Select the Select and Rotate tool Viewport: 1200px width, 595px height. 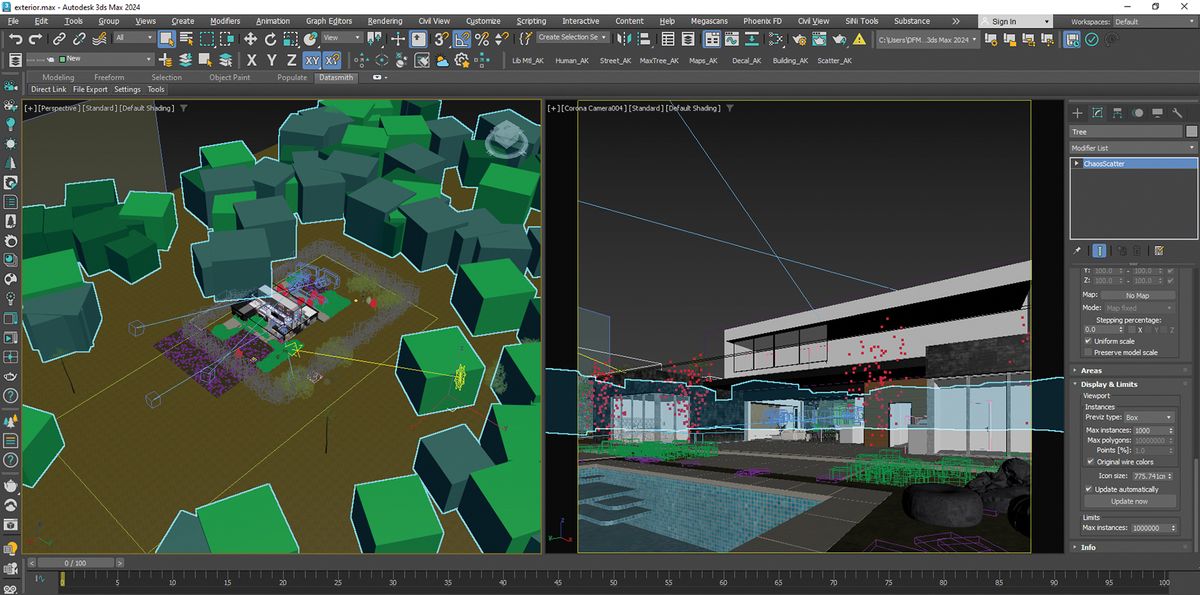point(270,38)
